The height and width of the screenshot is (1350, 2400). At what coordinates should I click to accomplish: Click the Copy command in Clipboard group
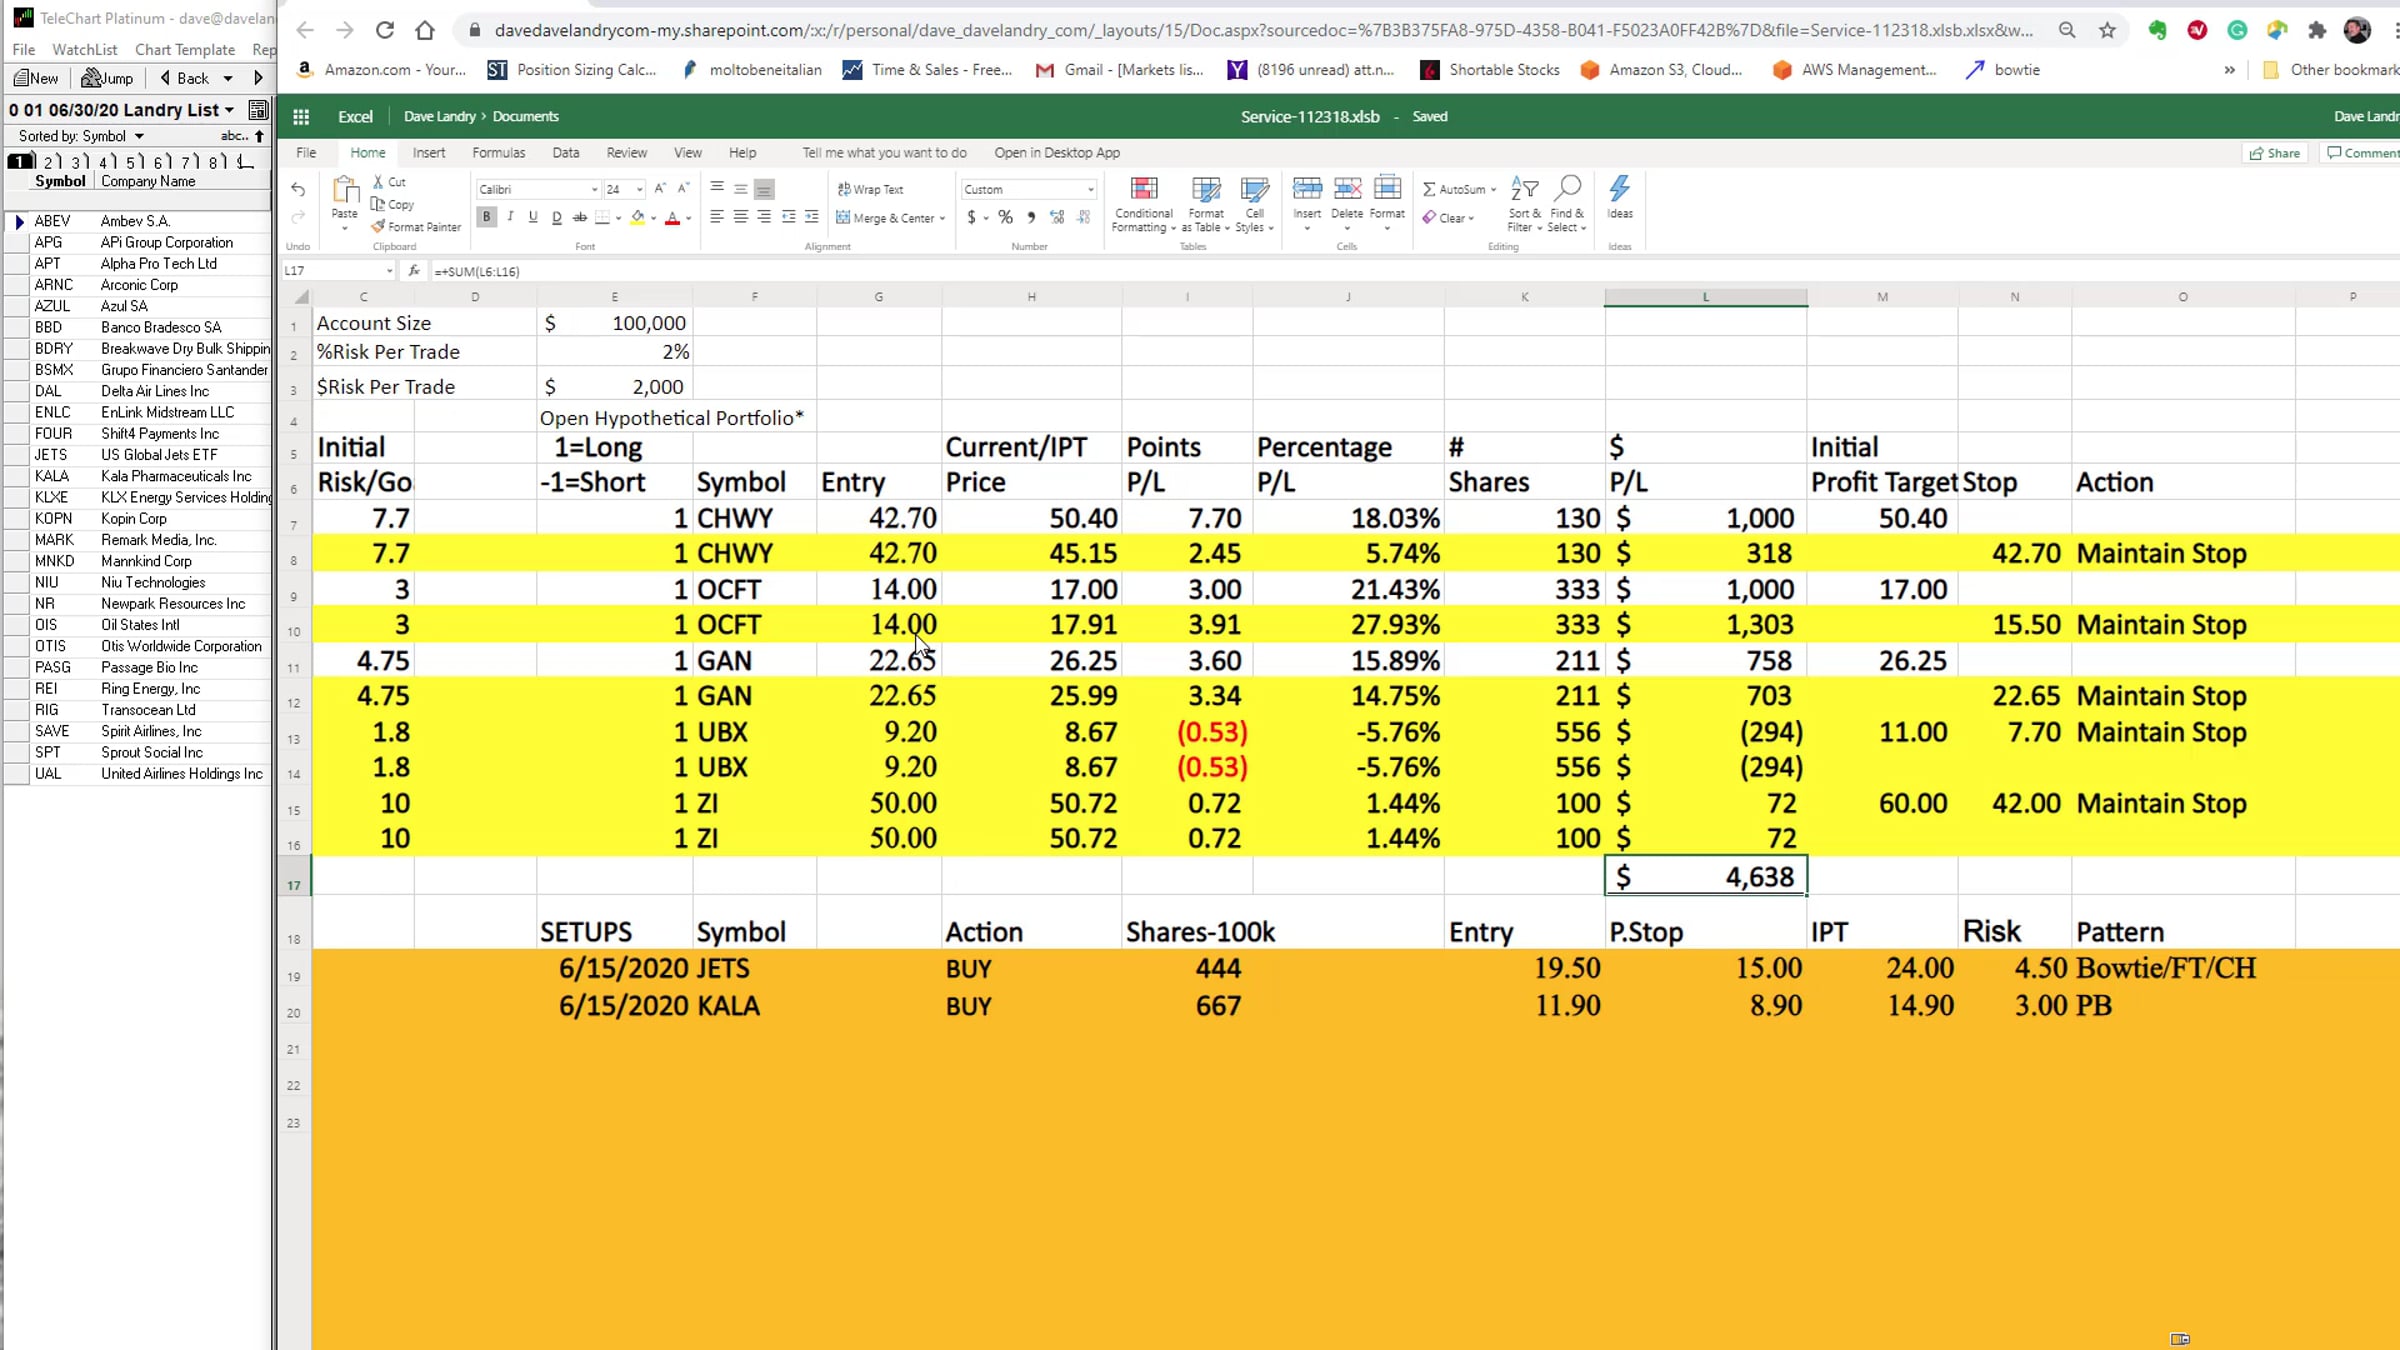(x=392, y=204)
